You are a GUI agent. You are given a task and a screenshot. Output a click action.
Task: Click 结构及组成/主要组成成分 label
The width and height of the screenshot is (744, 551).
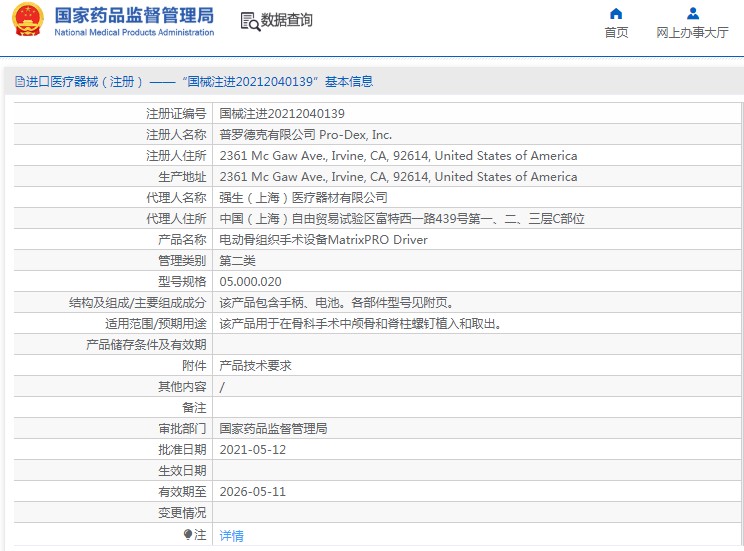138,302
